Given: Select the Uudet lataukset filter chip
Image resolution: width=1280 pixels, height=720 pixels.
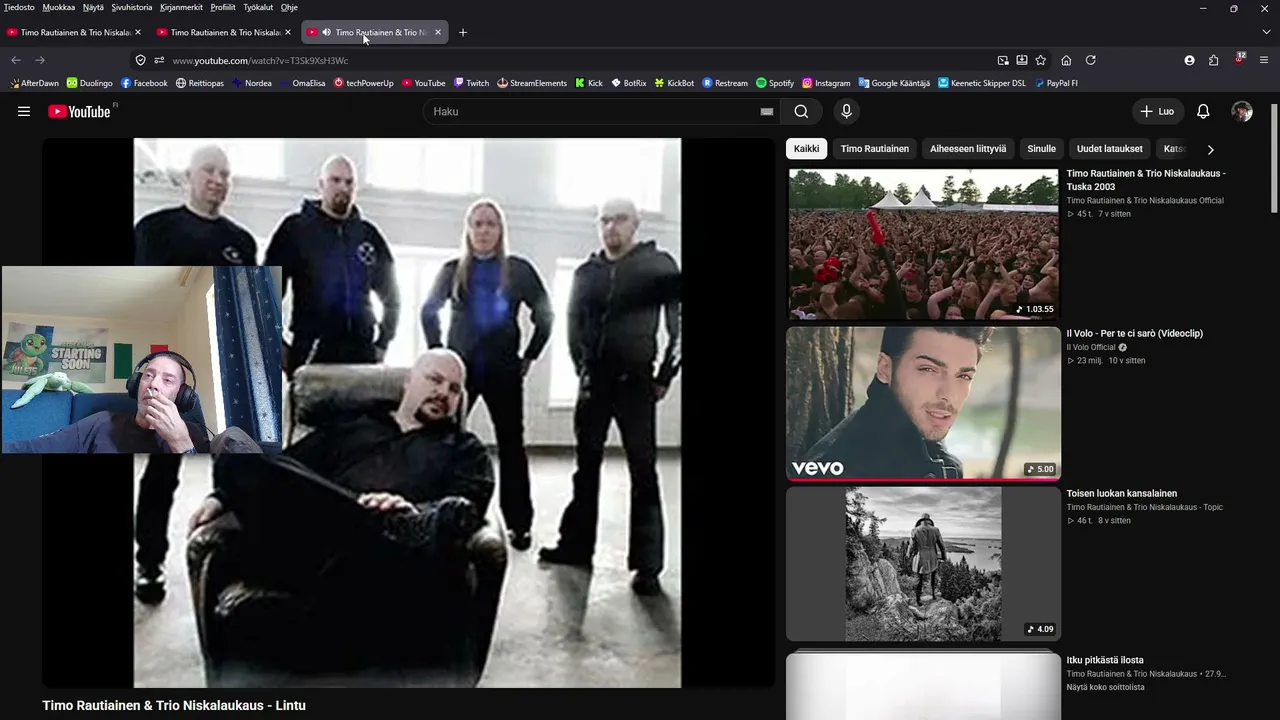Looking at the screenshot, I should [x=1109, y=149].
